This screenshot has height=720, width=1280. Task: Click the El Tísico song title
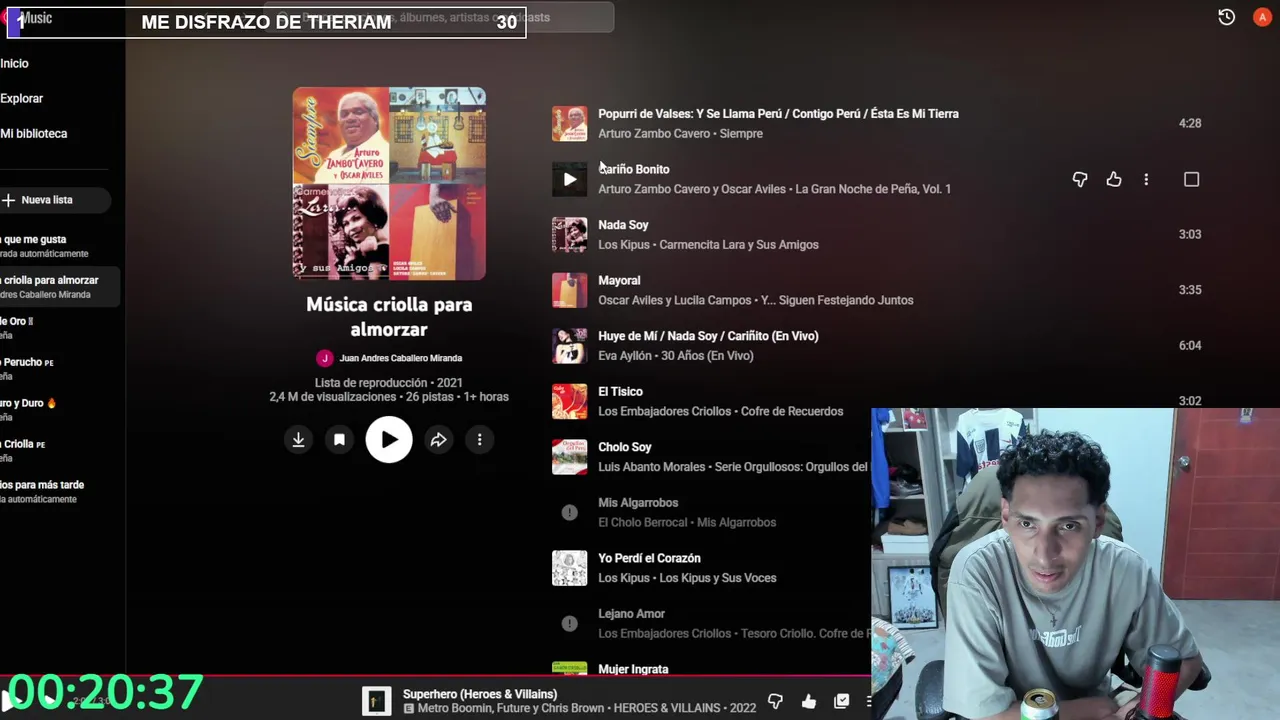coord(620,392)
